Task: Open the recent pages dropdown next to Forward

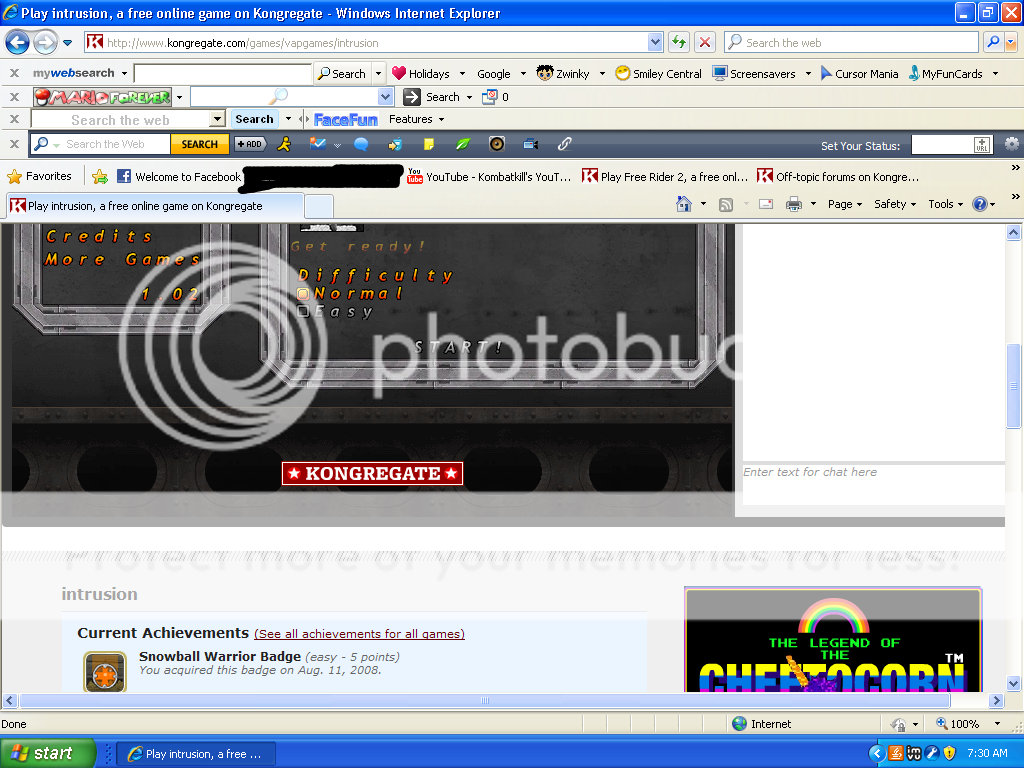Action: [67, 43]
